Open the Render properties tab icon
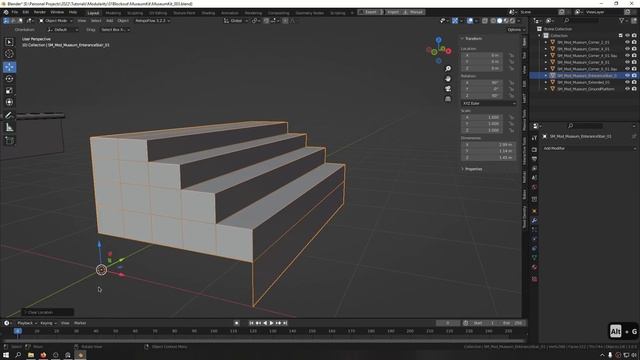 (x=534, y=150)
